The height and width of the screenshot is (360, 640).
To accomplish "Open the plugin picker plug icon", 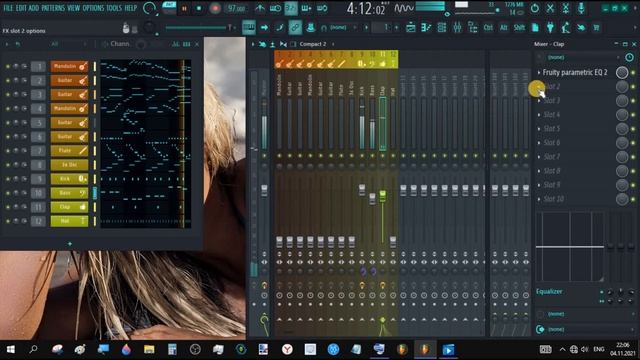I will (x=550, y=27).
